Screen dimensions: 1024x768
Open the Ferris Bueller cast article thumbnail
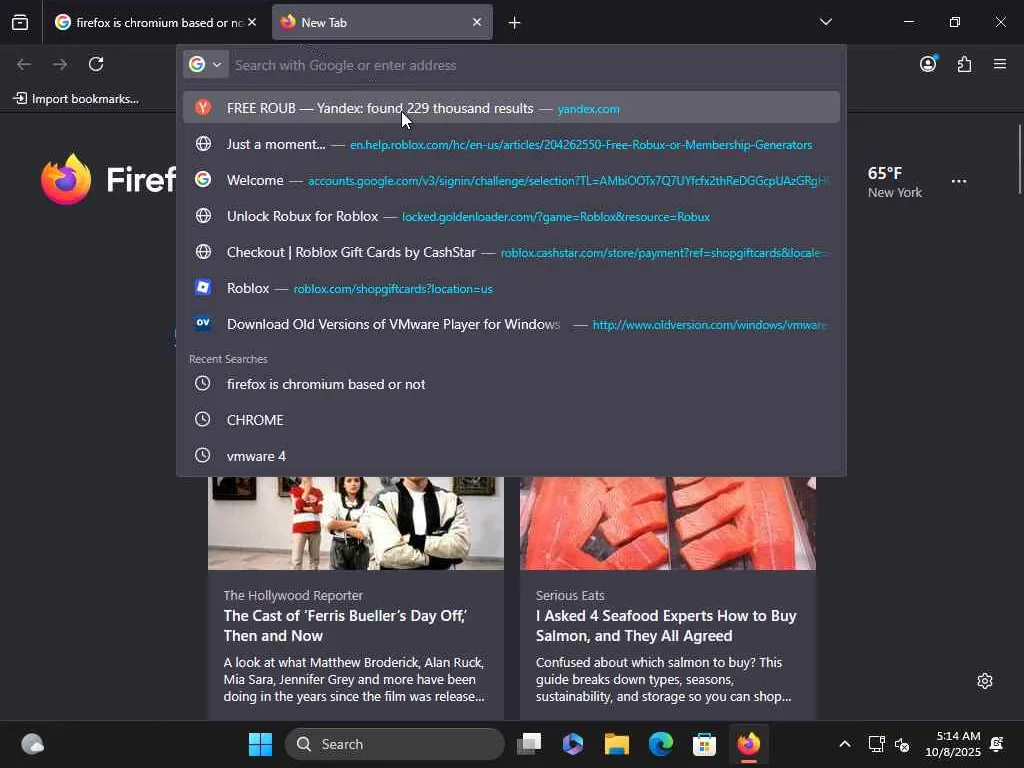point(356,523)
